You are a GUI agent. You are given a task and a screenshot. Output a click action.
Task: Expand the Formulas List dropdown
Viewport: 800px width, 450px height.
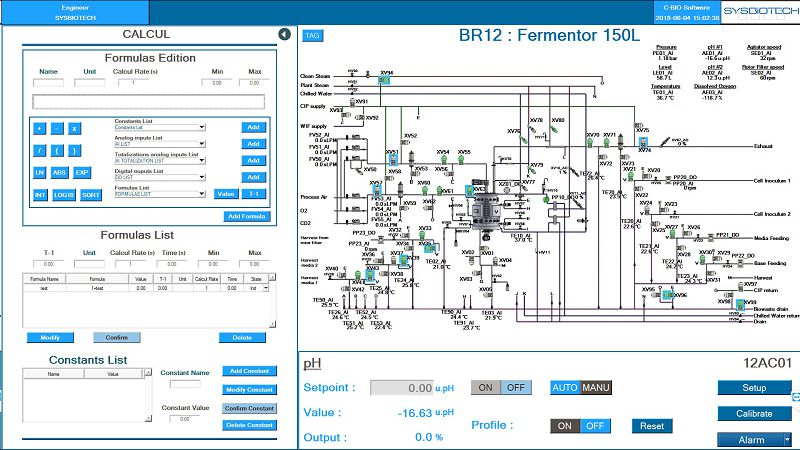coord(202,194)
